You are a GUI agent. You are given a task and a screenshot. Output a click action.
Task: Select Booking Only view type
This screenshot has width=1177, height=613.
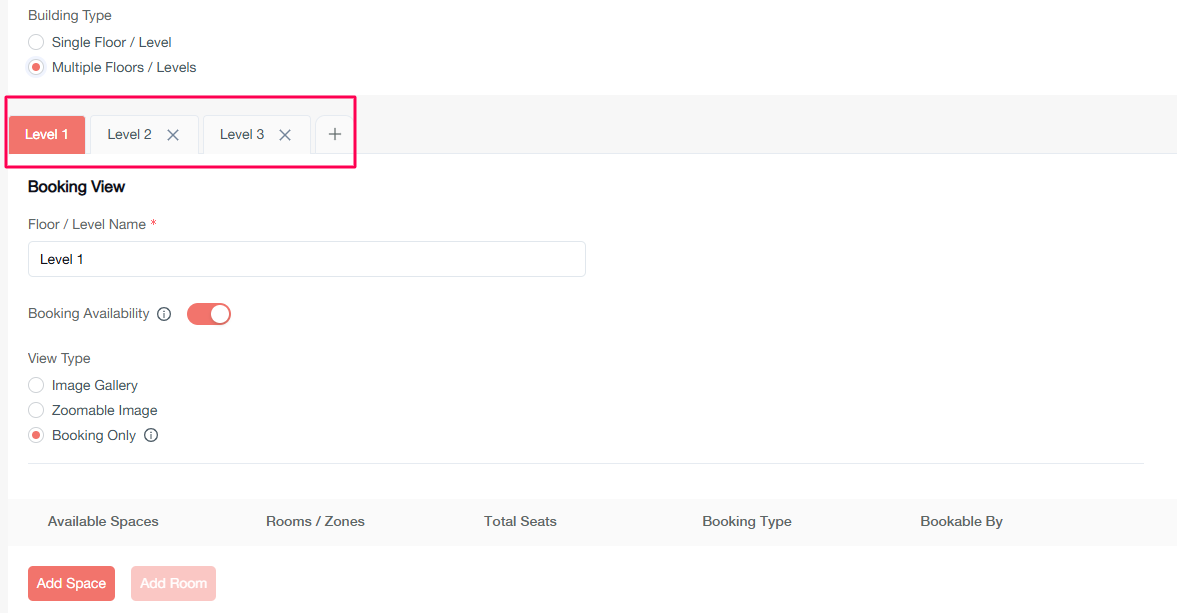36,435
